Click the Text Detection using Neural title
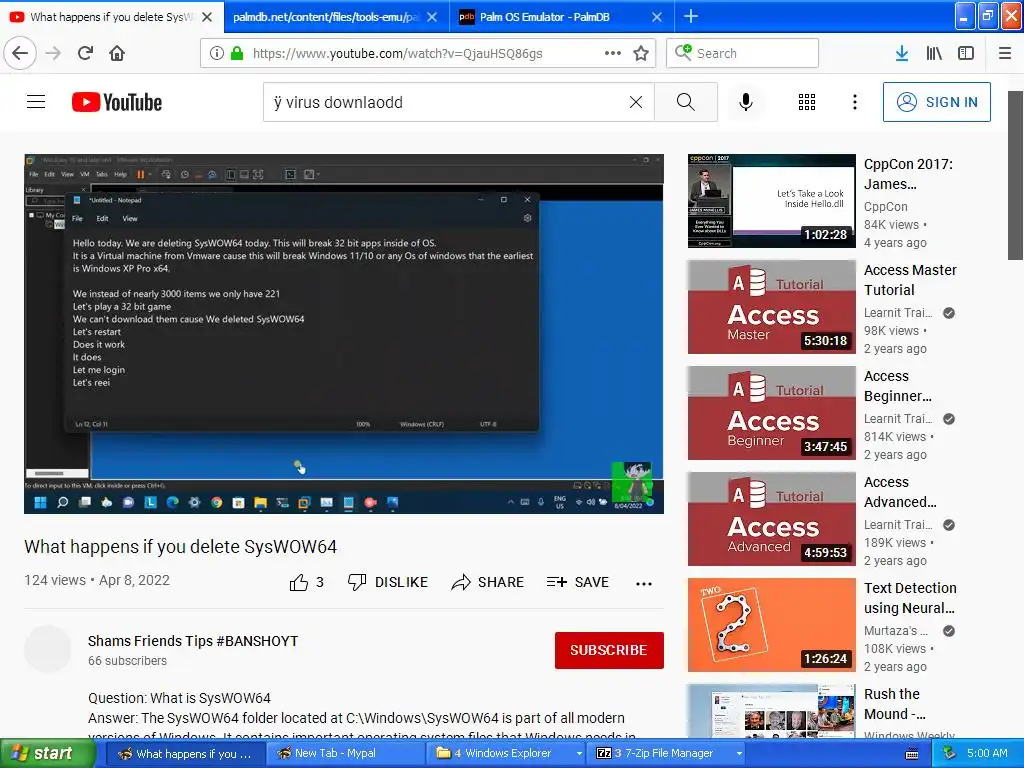Image resolution: width=1024 pixels, height=768 pixels. tap(910, 598)
